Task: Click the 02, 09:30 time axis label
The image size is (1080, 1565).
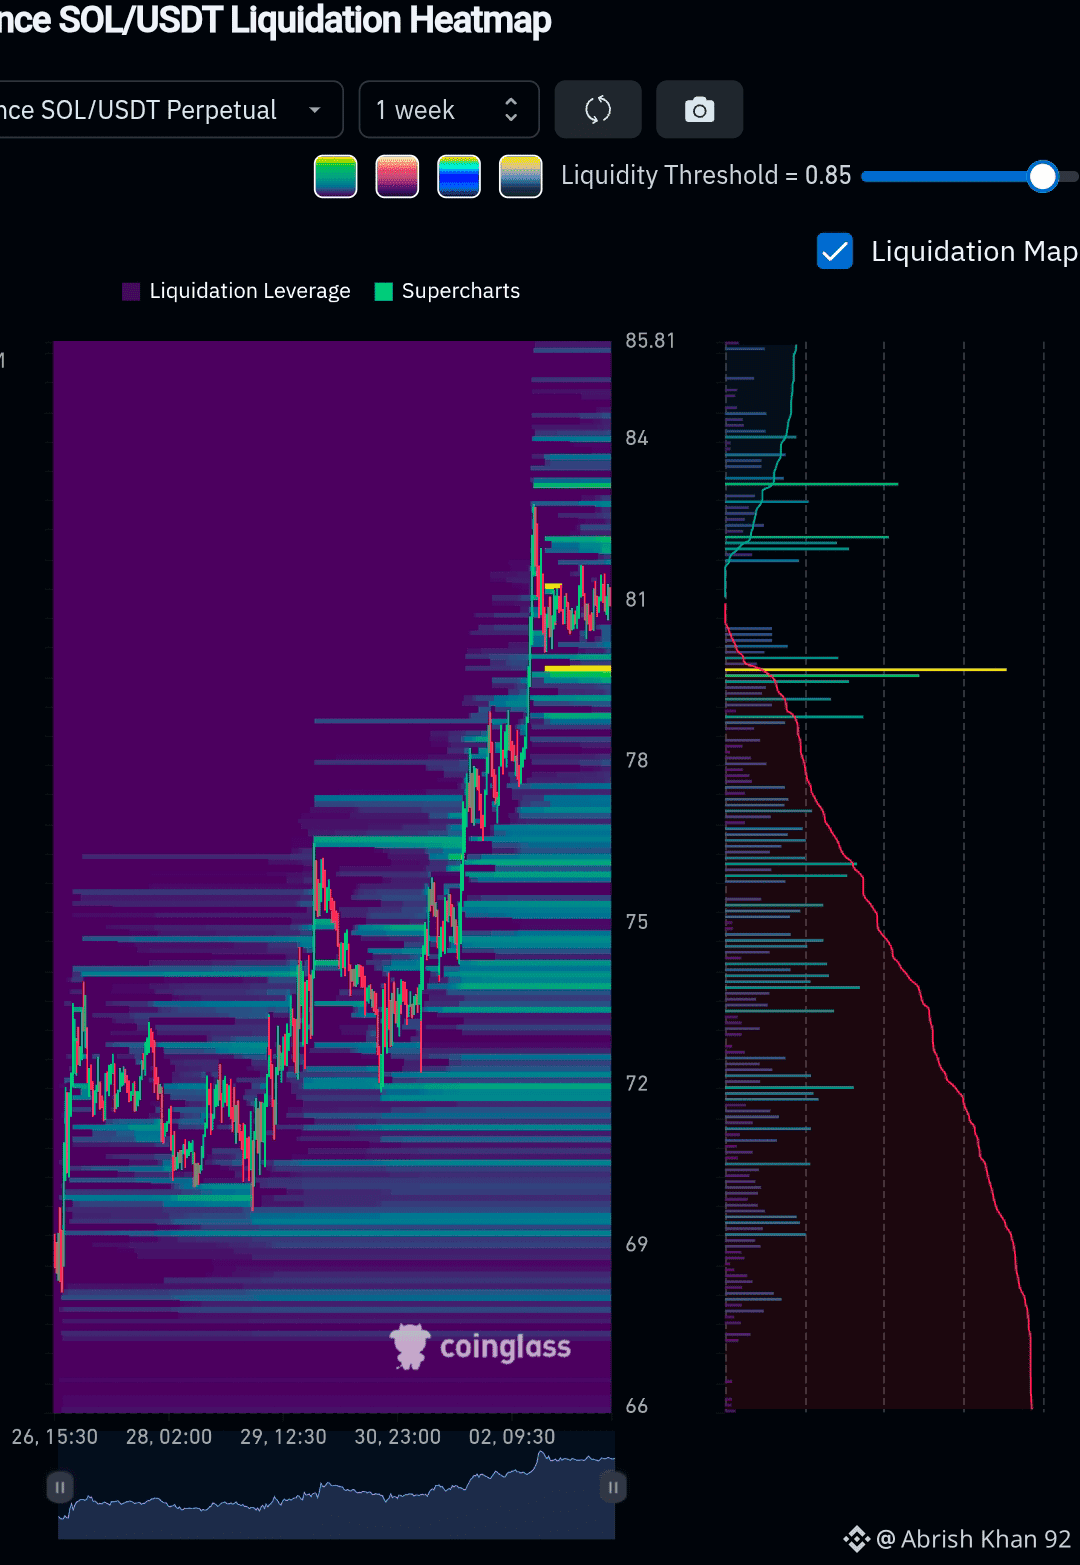Action: pos(512,1437)
